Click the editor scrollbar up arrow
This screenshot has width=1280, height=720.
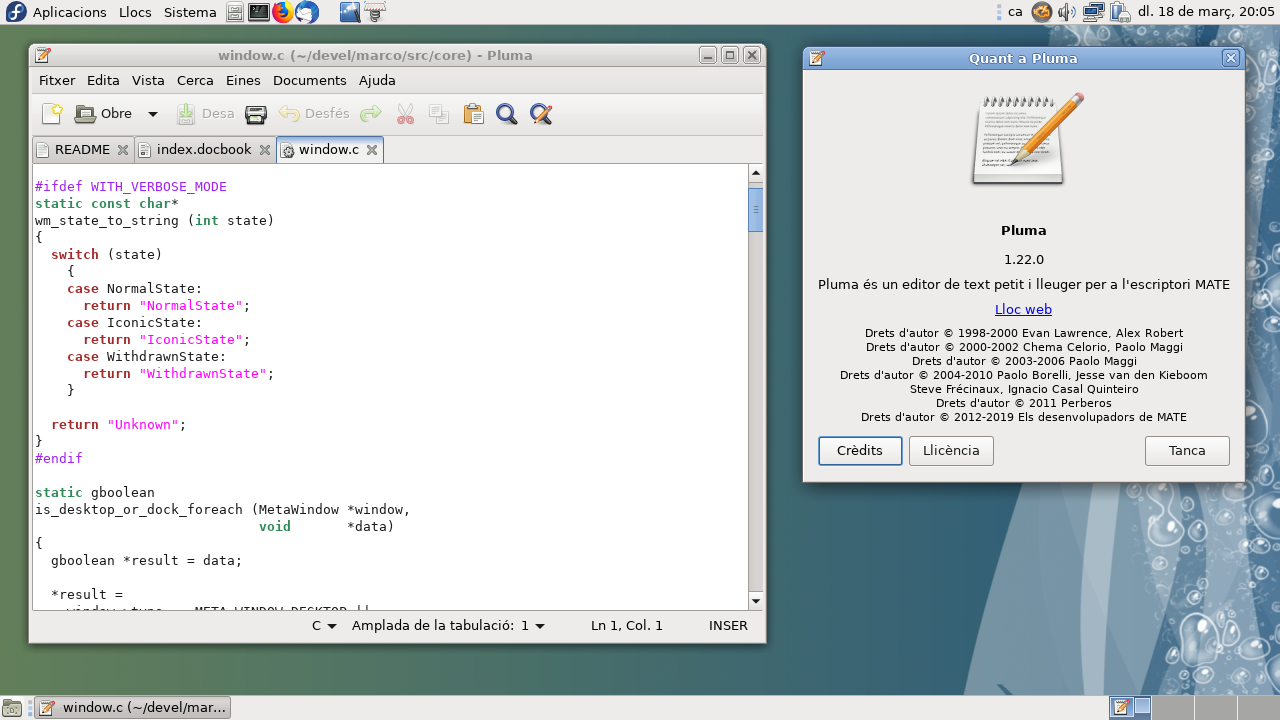(756, 174)
